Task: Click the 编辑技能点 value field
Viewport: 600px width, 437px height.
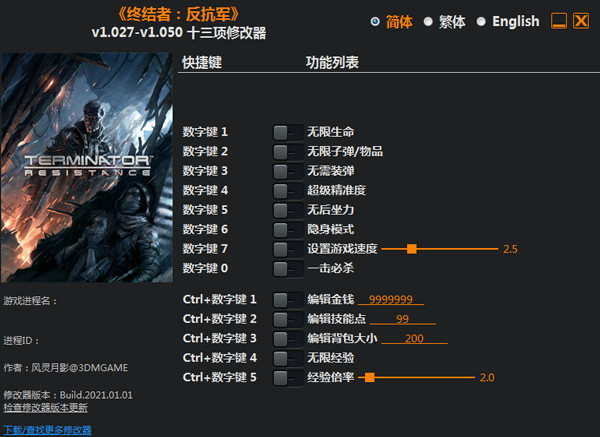Action: click(x=402, y=319)
